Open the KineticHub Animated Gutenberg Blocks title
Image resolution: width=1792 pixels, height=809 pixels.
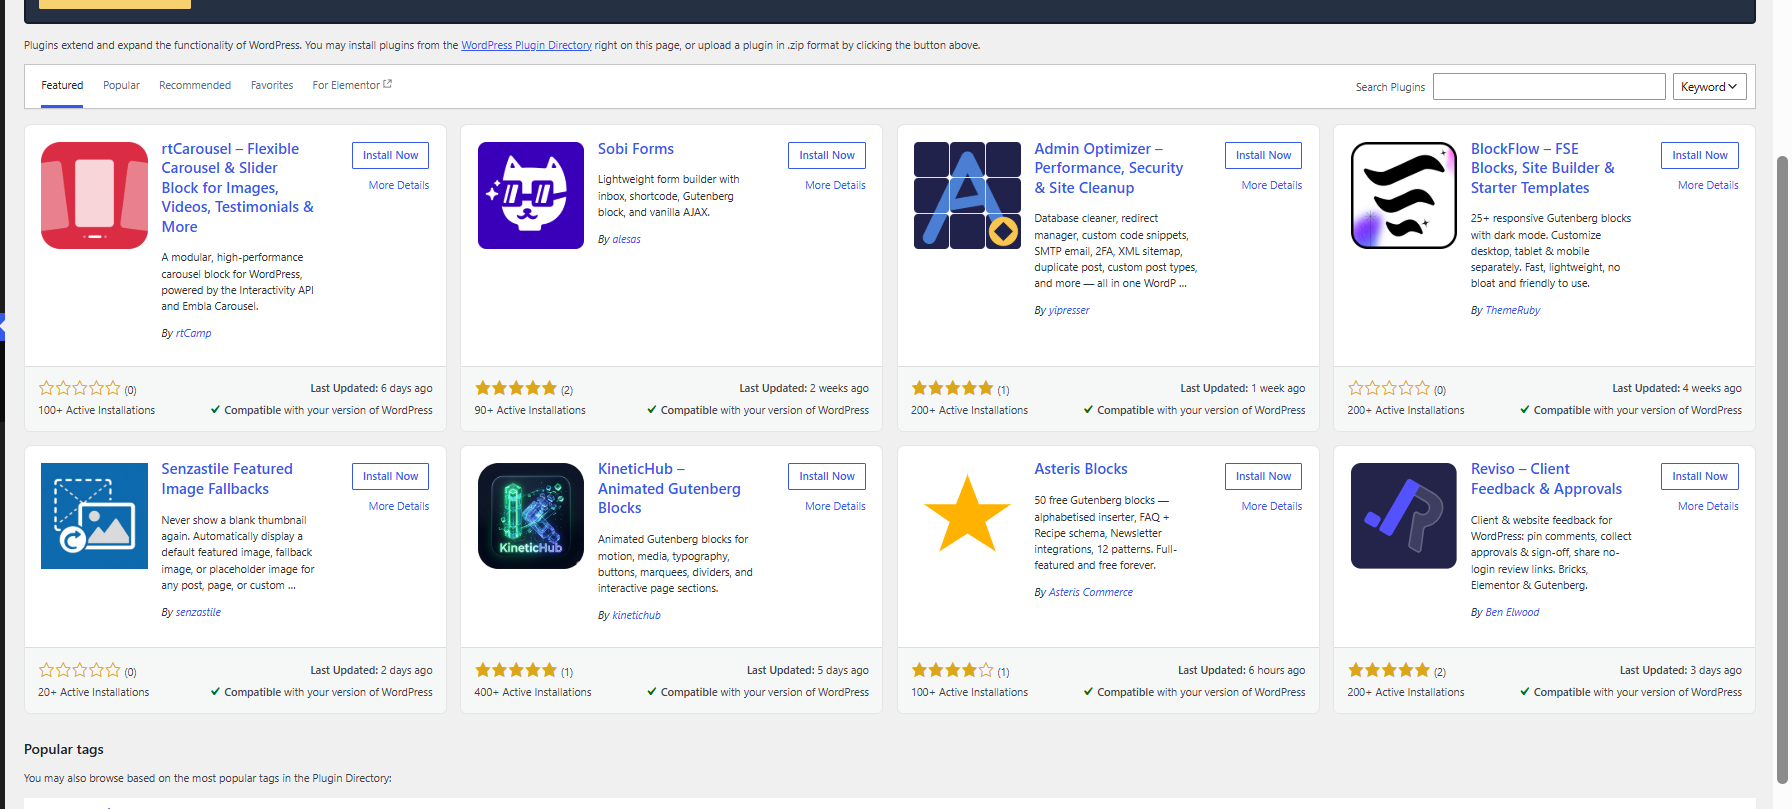(669, 489)
